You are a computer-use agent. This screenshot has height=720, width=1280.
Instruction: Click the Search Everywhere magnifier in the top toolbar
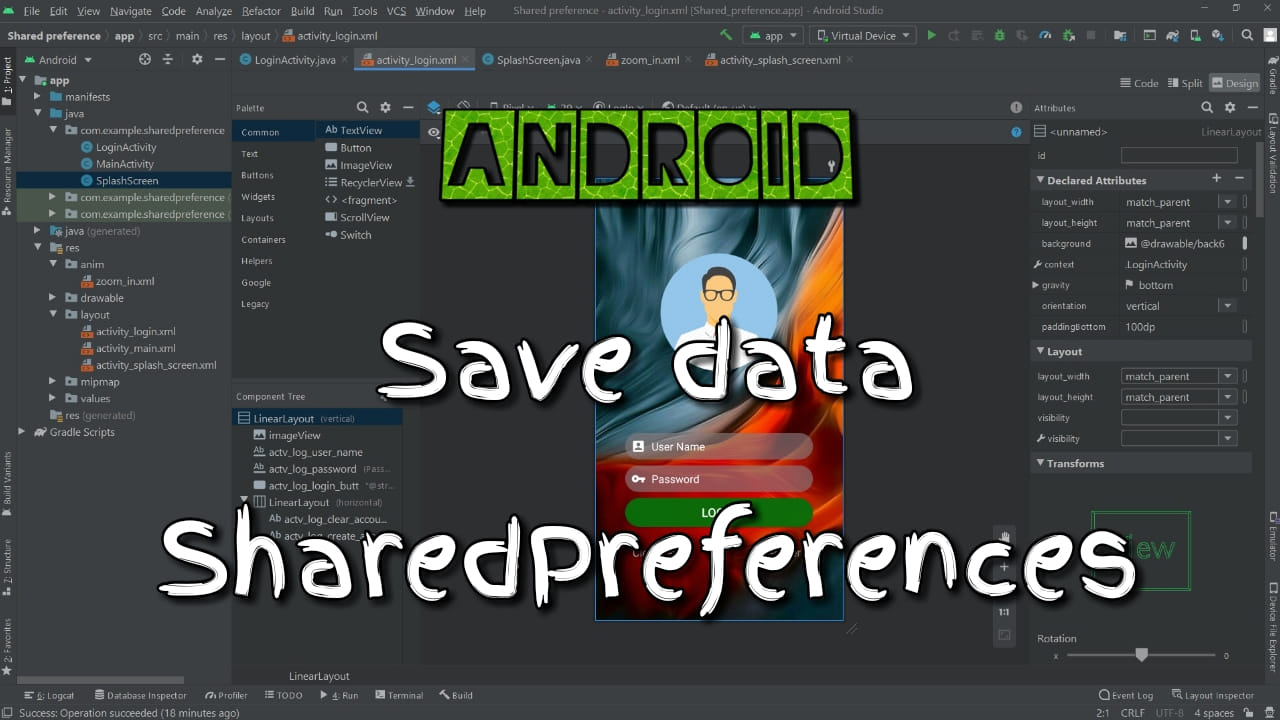pos(1248,35)
